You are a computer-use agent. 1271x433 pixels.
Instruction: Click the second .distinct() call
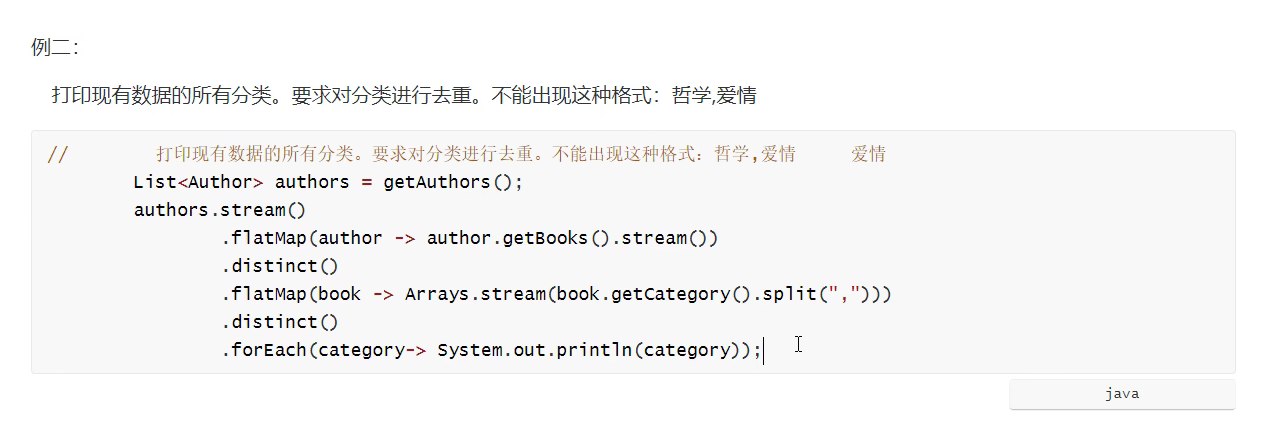[280, 322]
